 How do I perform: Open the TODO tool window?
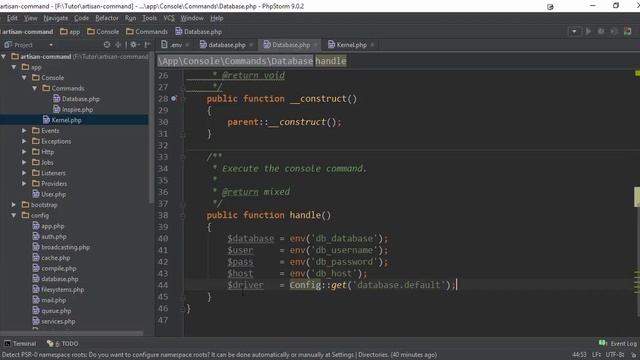(x=62, y=344)
